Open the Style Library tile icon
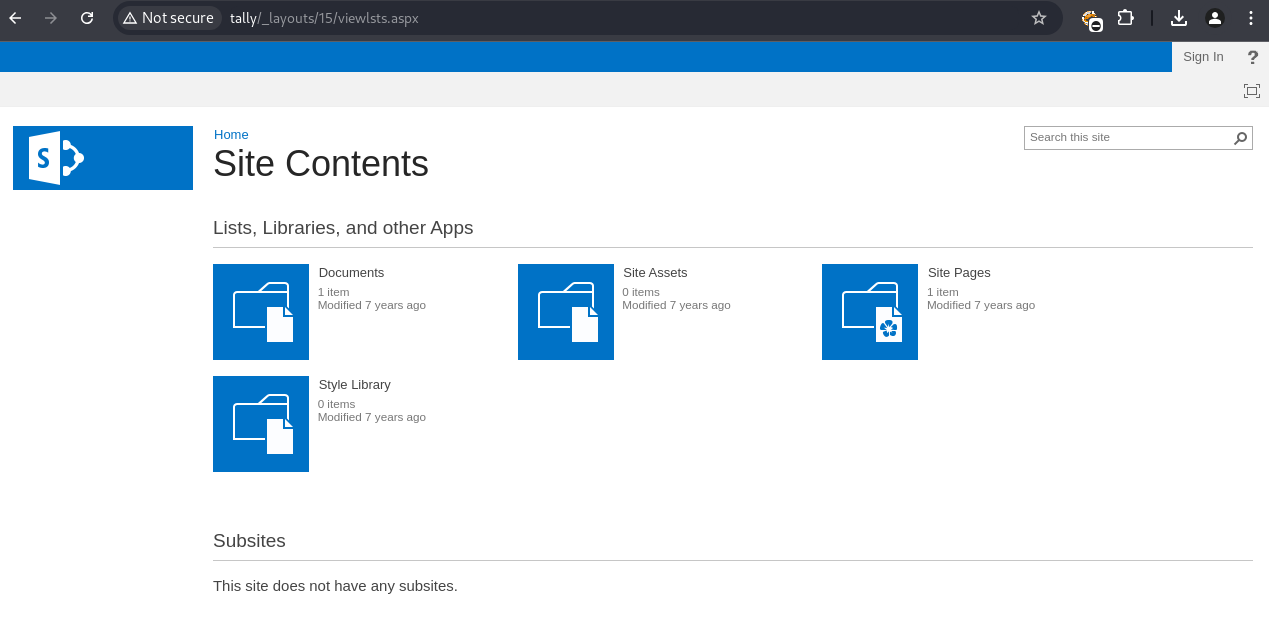This screenshot has width=1269, height=622. point(261,424)
